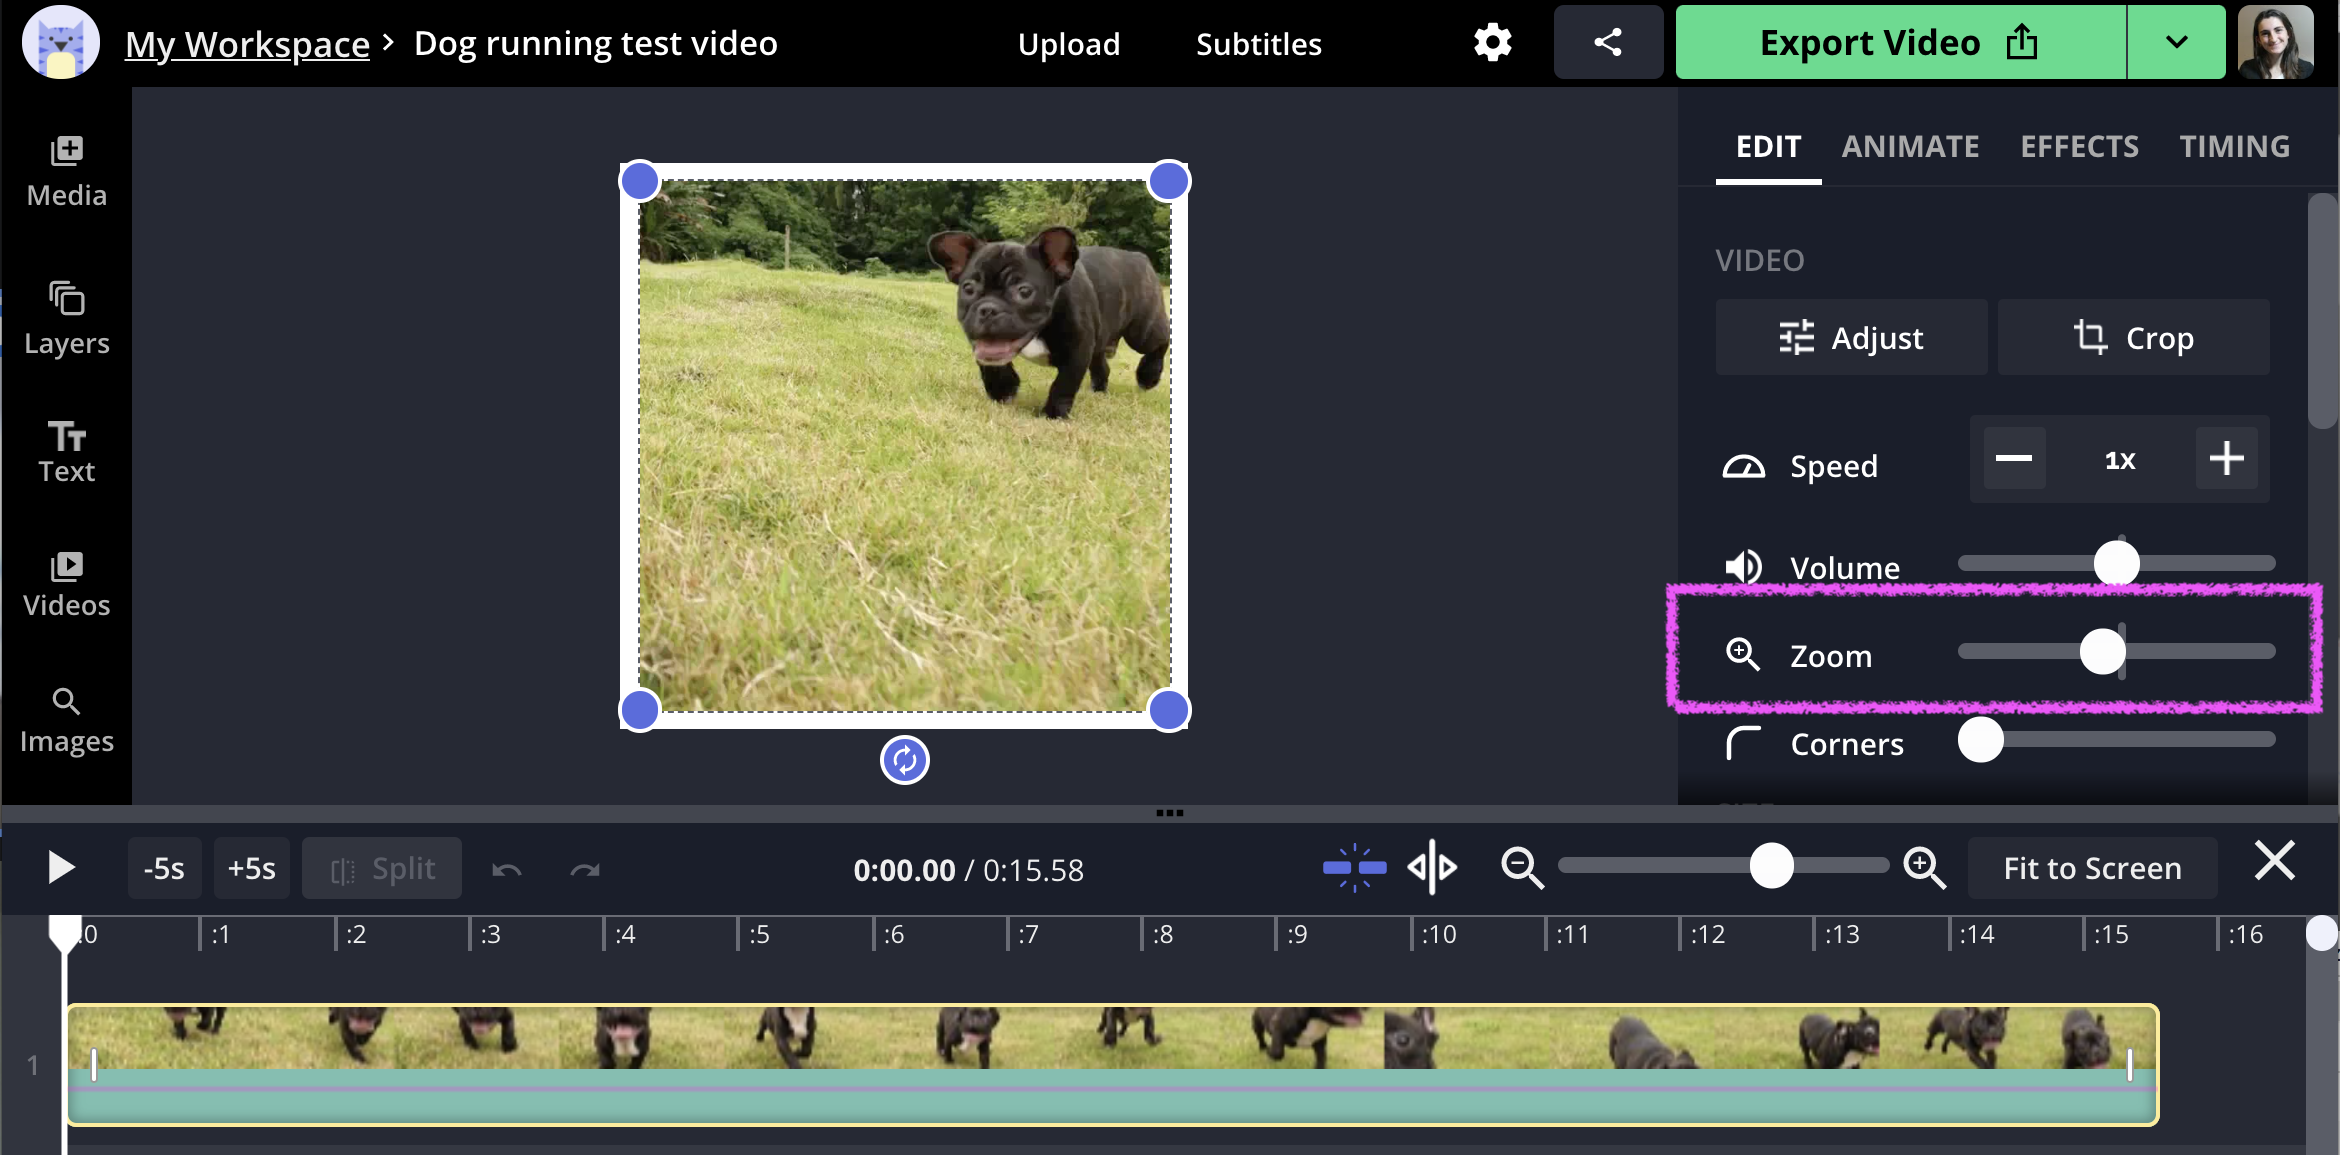Open project settings gear
The width and height of the screenshot is (2340, 1155).
click(x=1492, y=43)
